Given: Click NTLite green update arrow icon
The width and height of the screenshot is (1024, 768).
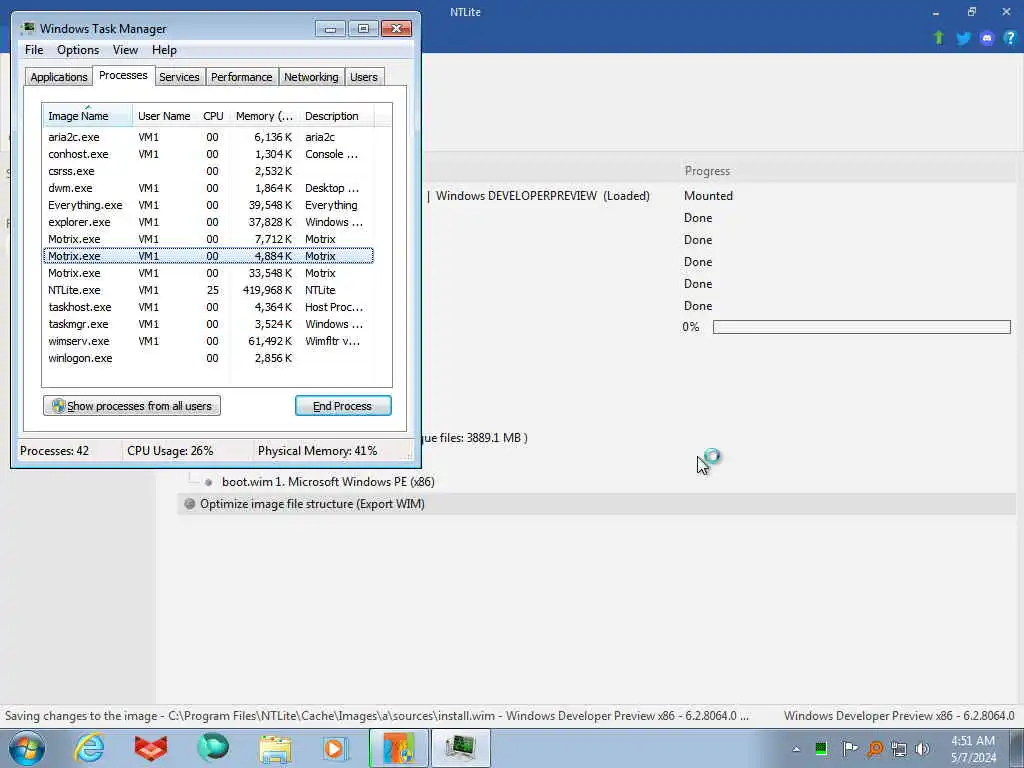Looking at the screenshot, I should (938, 38).
